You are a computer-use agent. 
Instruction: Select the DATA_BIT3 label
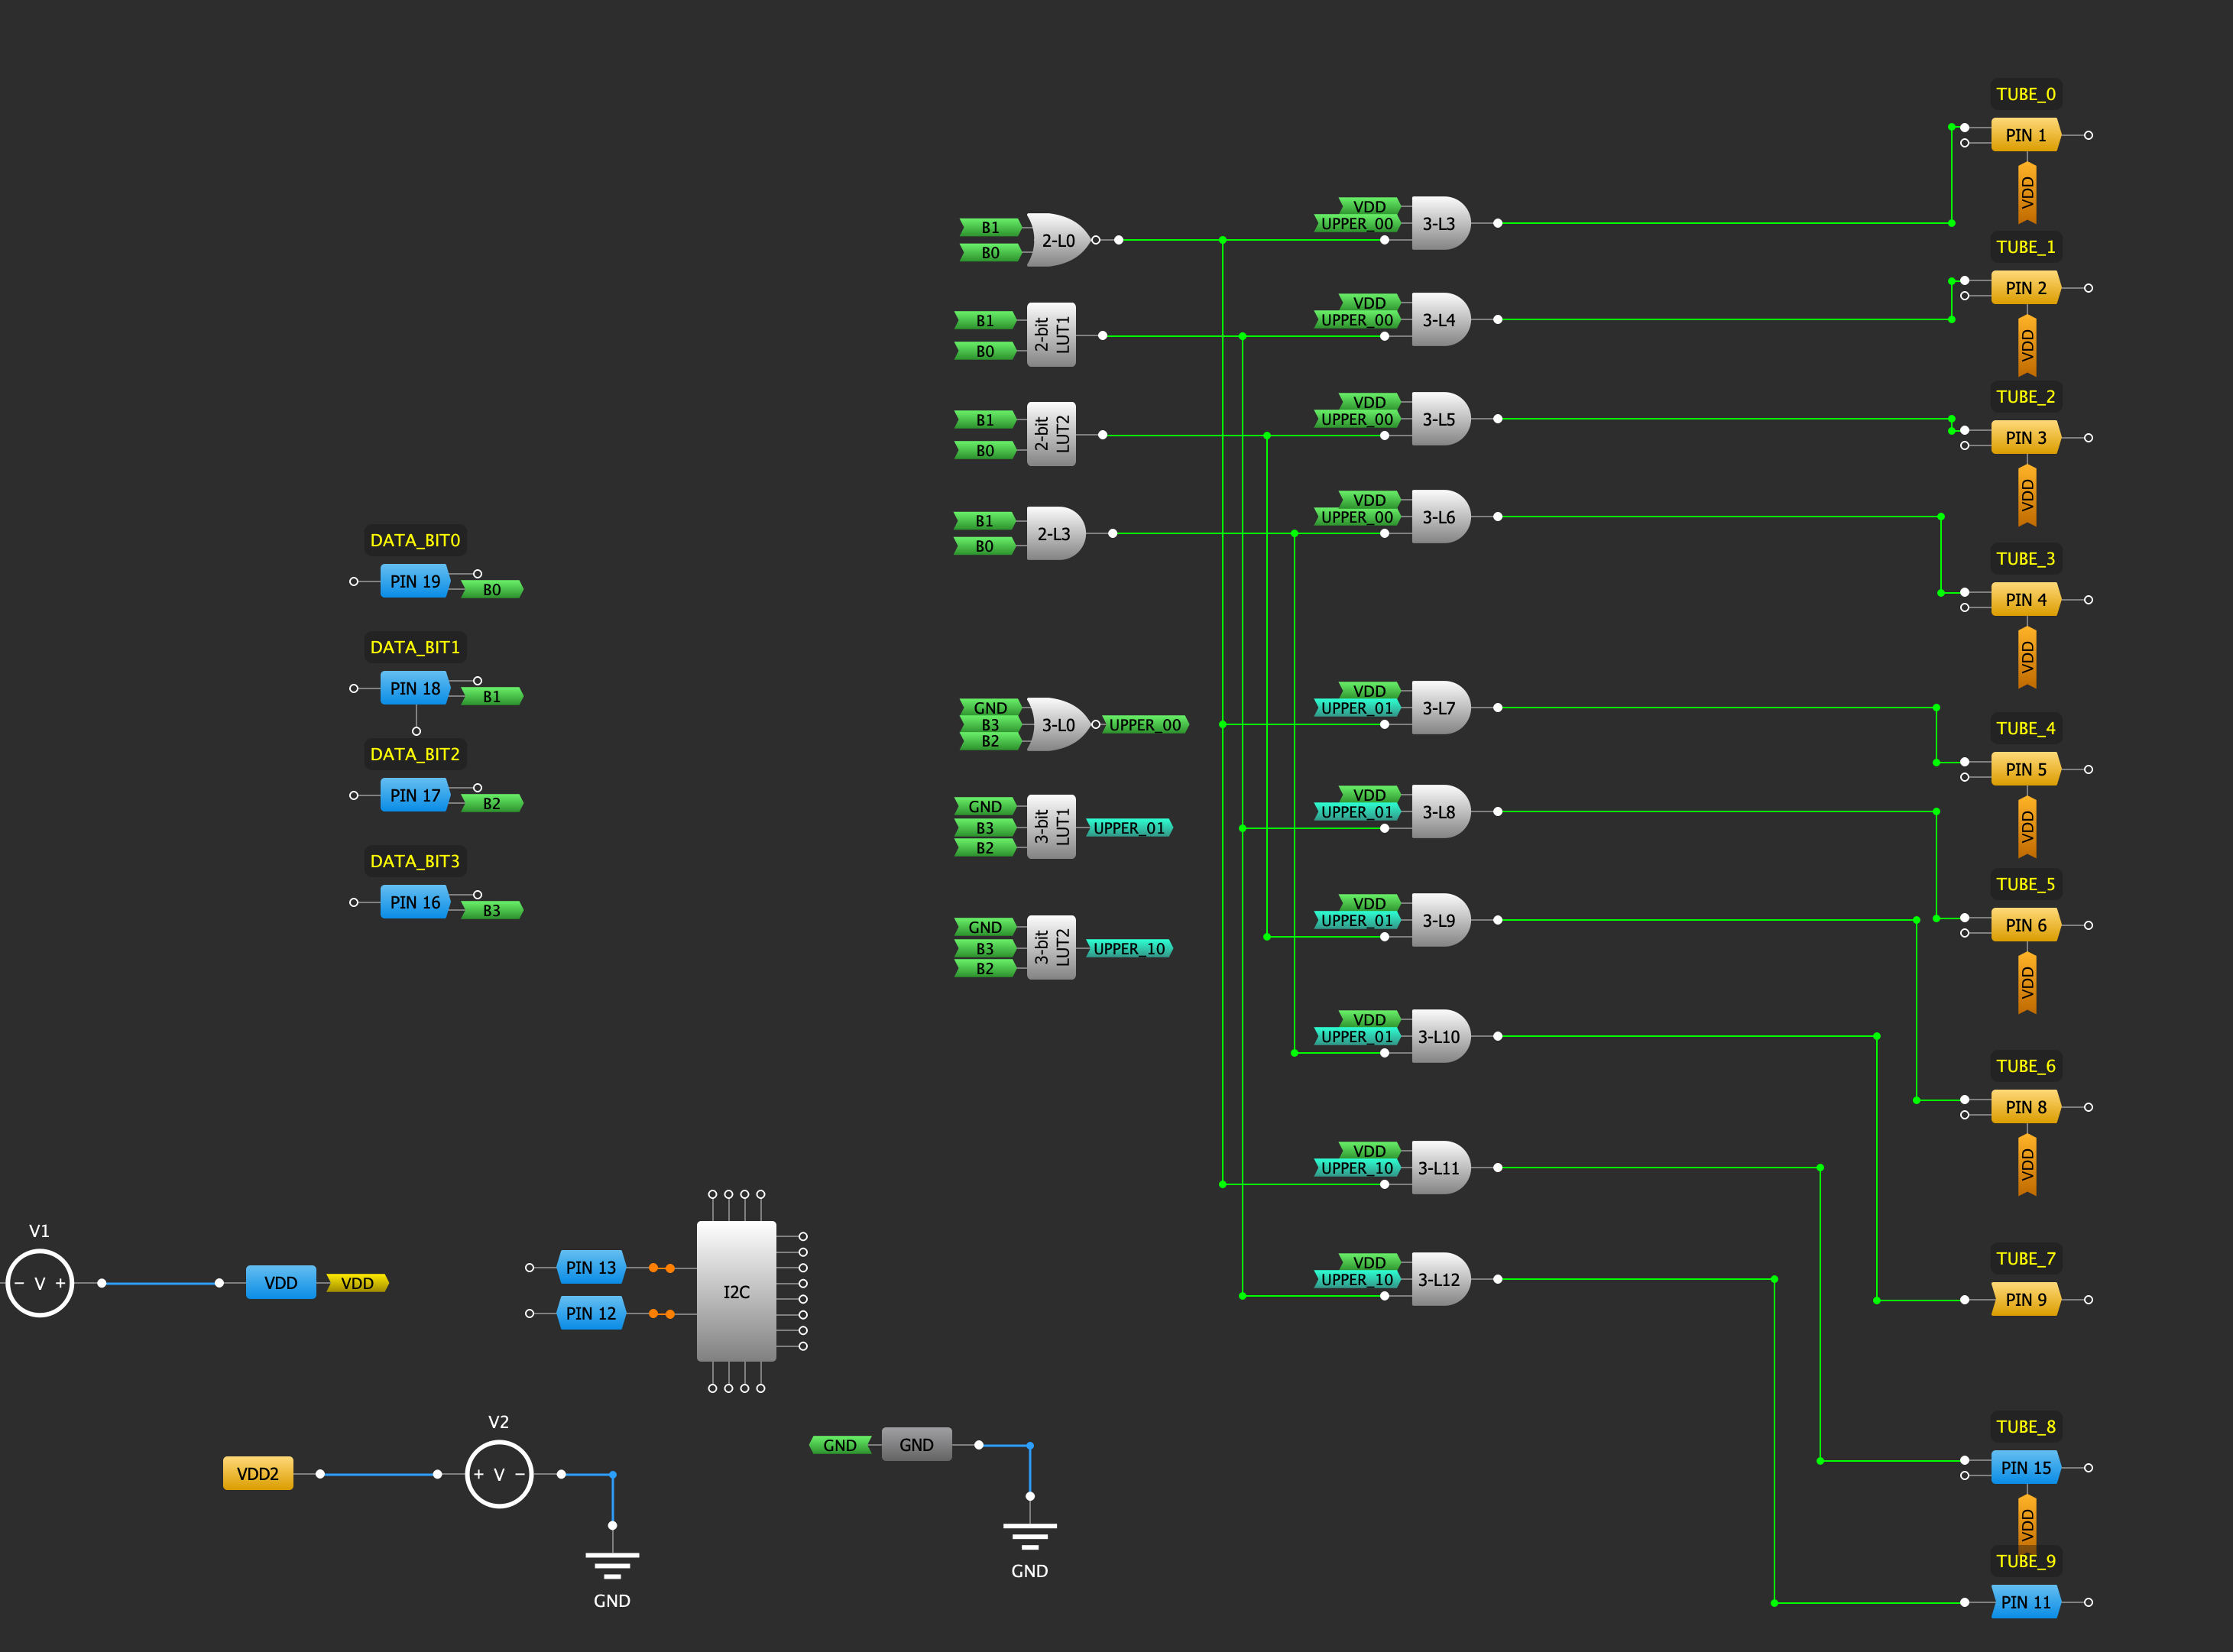(415, 861)
